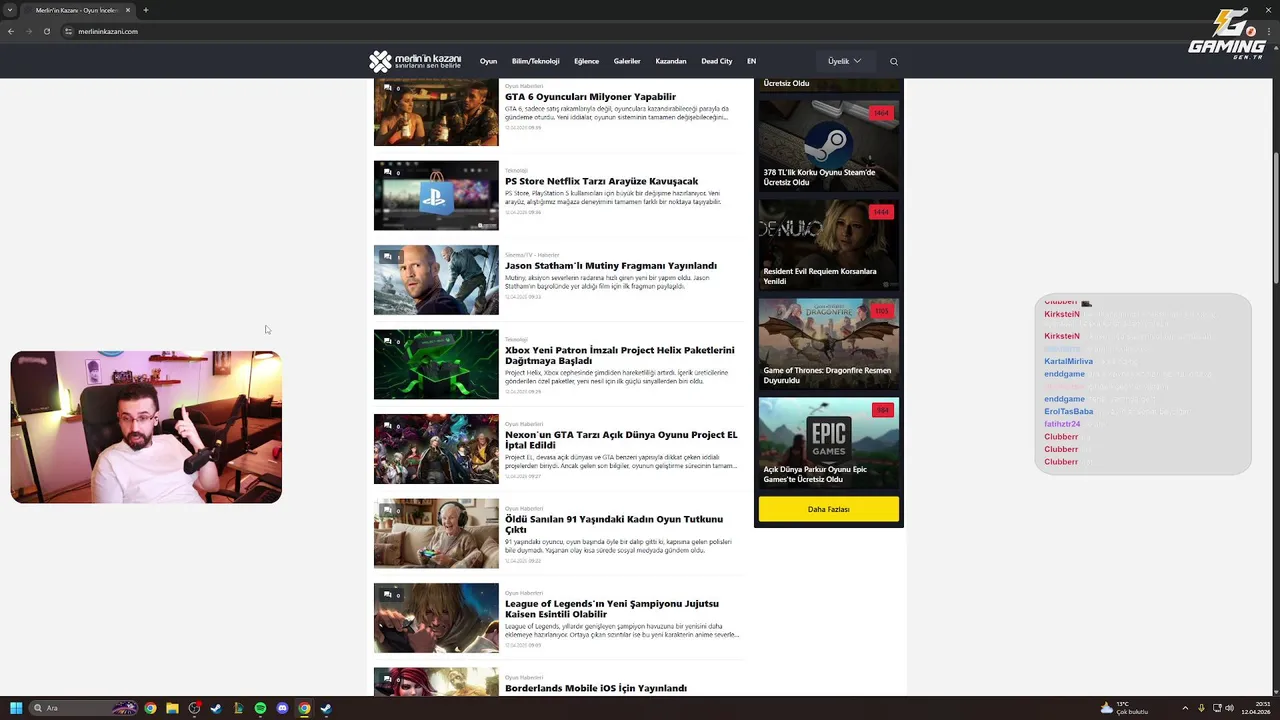
Task: Open League of Legends Yeni Şampiyonu headline
Action: [x=612, y=609]
